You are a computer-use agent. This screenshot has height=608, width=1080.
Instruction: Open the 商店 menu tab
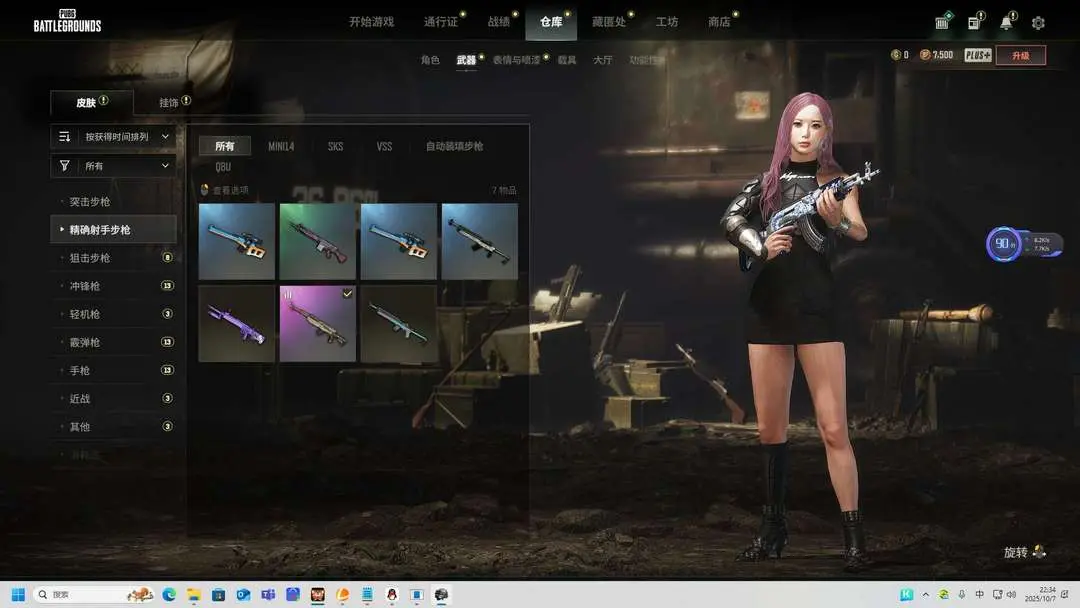pos(718,22)
